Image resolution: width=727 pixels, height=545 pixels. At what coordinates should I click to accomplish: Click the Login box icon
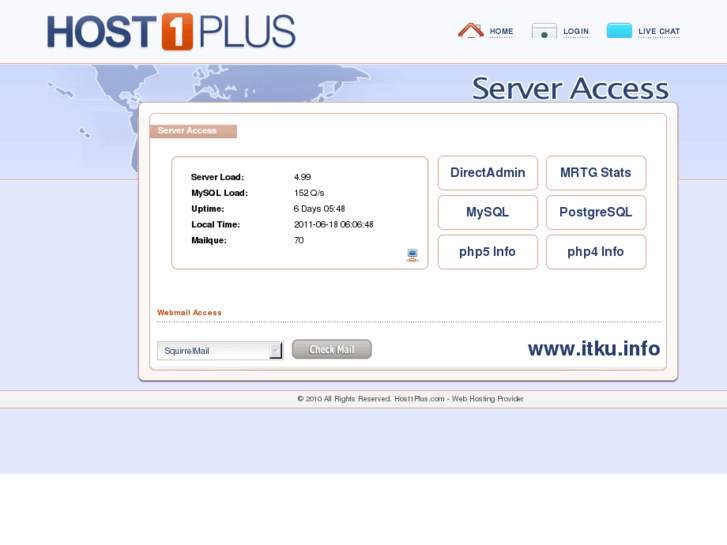click(x=544, y=31)
